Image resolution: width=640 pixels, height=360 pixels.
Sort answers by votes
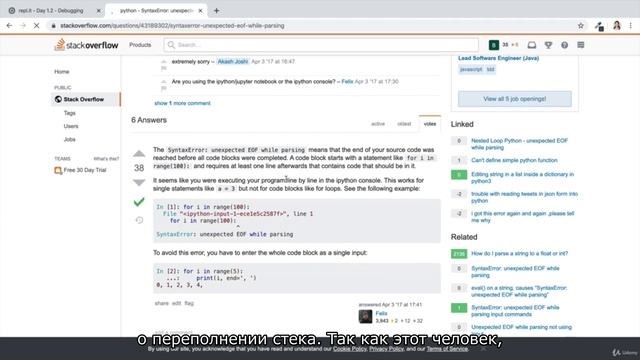pos(430,124)
